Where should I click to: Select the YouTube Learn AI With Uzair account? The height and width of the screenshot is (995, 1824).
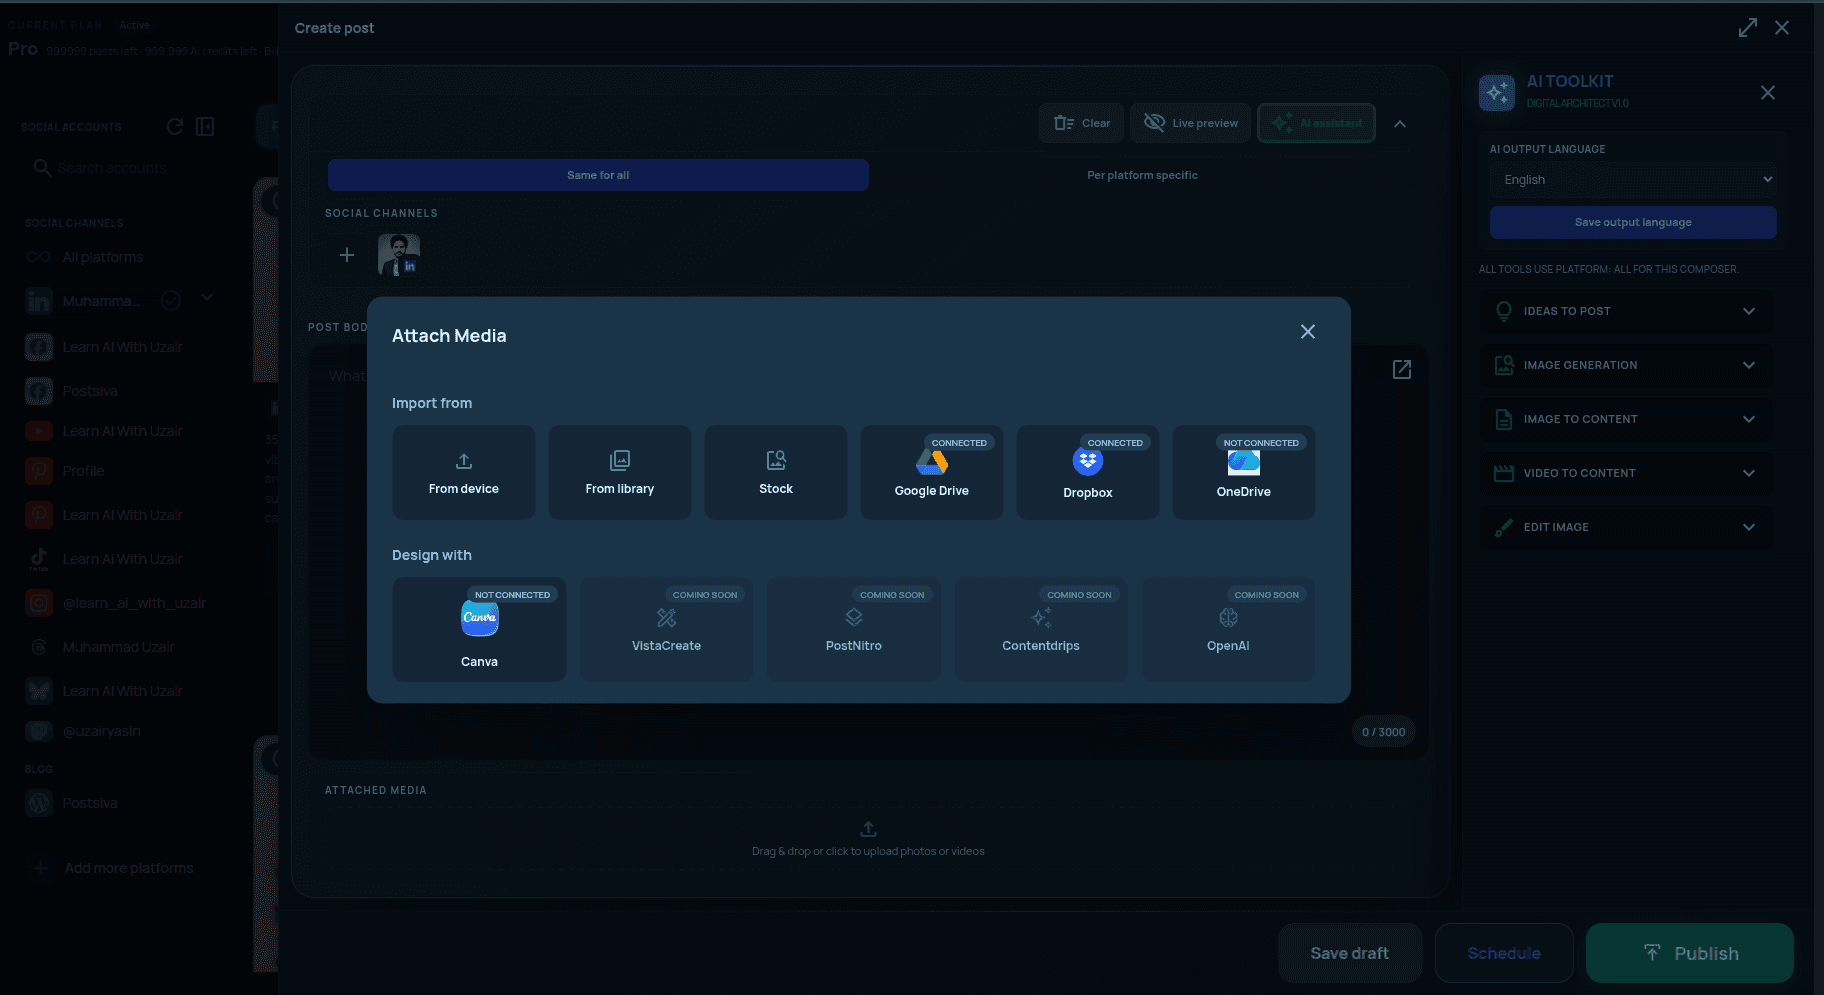[106, 431]
